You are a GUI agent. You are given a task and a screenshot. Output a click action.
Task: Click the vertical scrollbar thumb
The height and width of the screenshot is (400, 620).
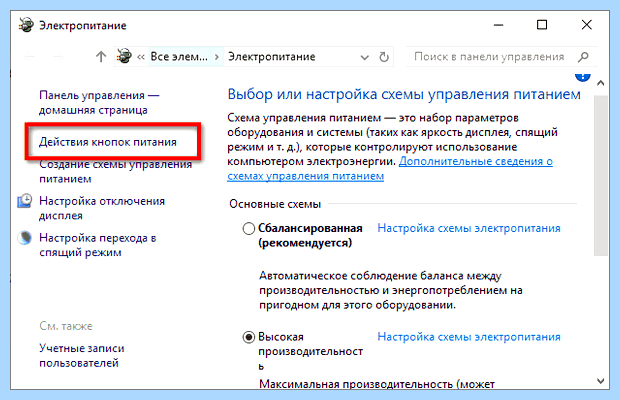[x=601, y=175]
